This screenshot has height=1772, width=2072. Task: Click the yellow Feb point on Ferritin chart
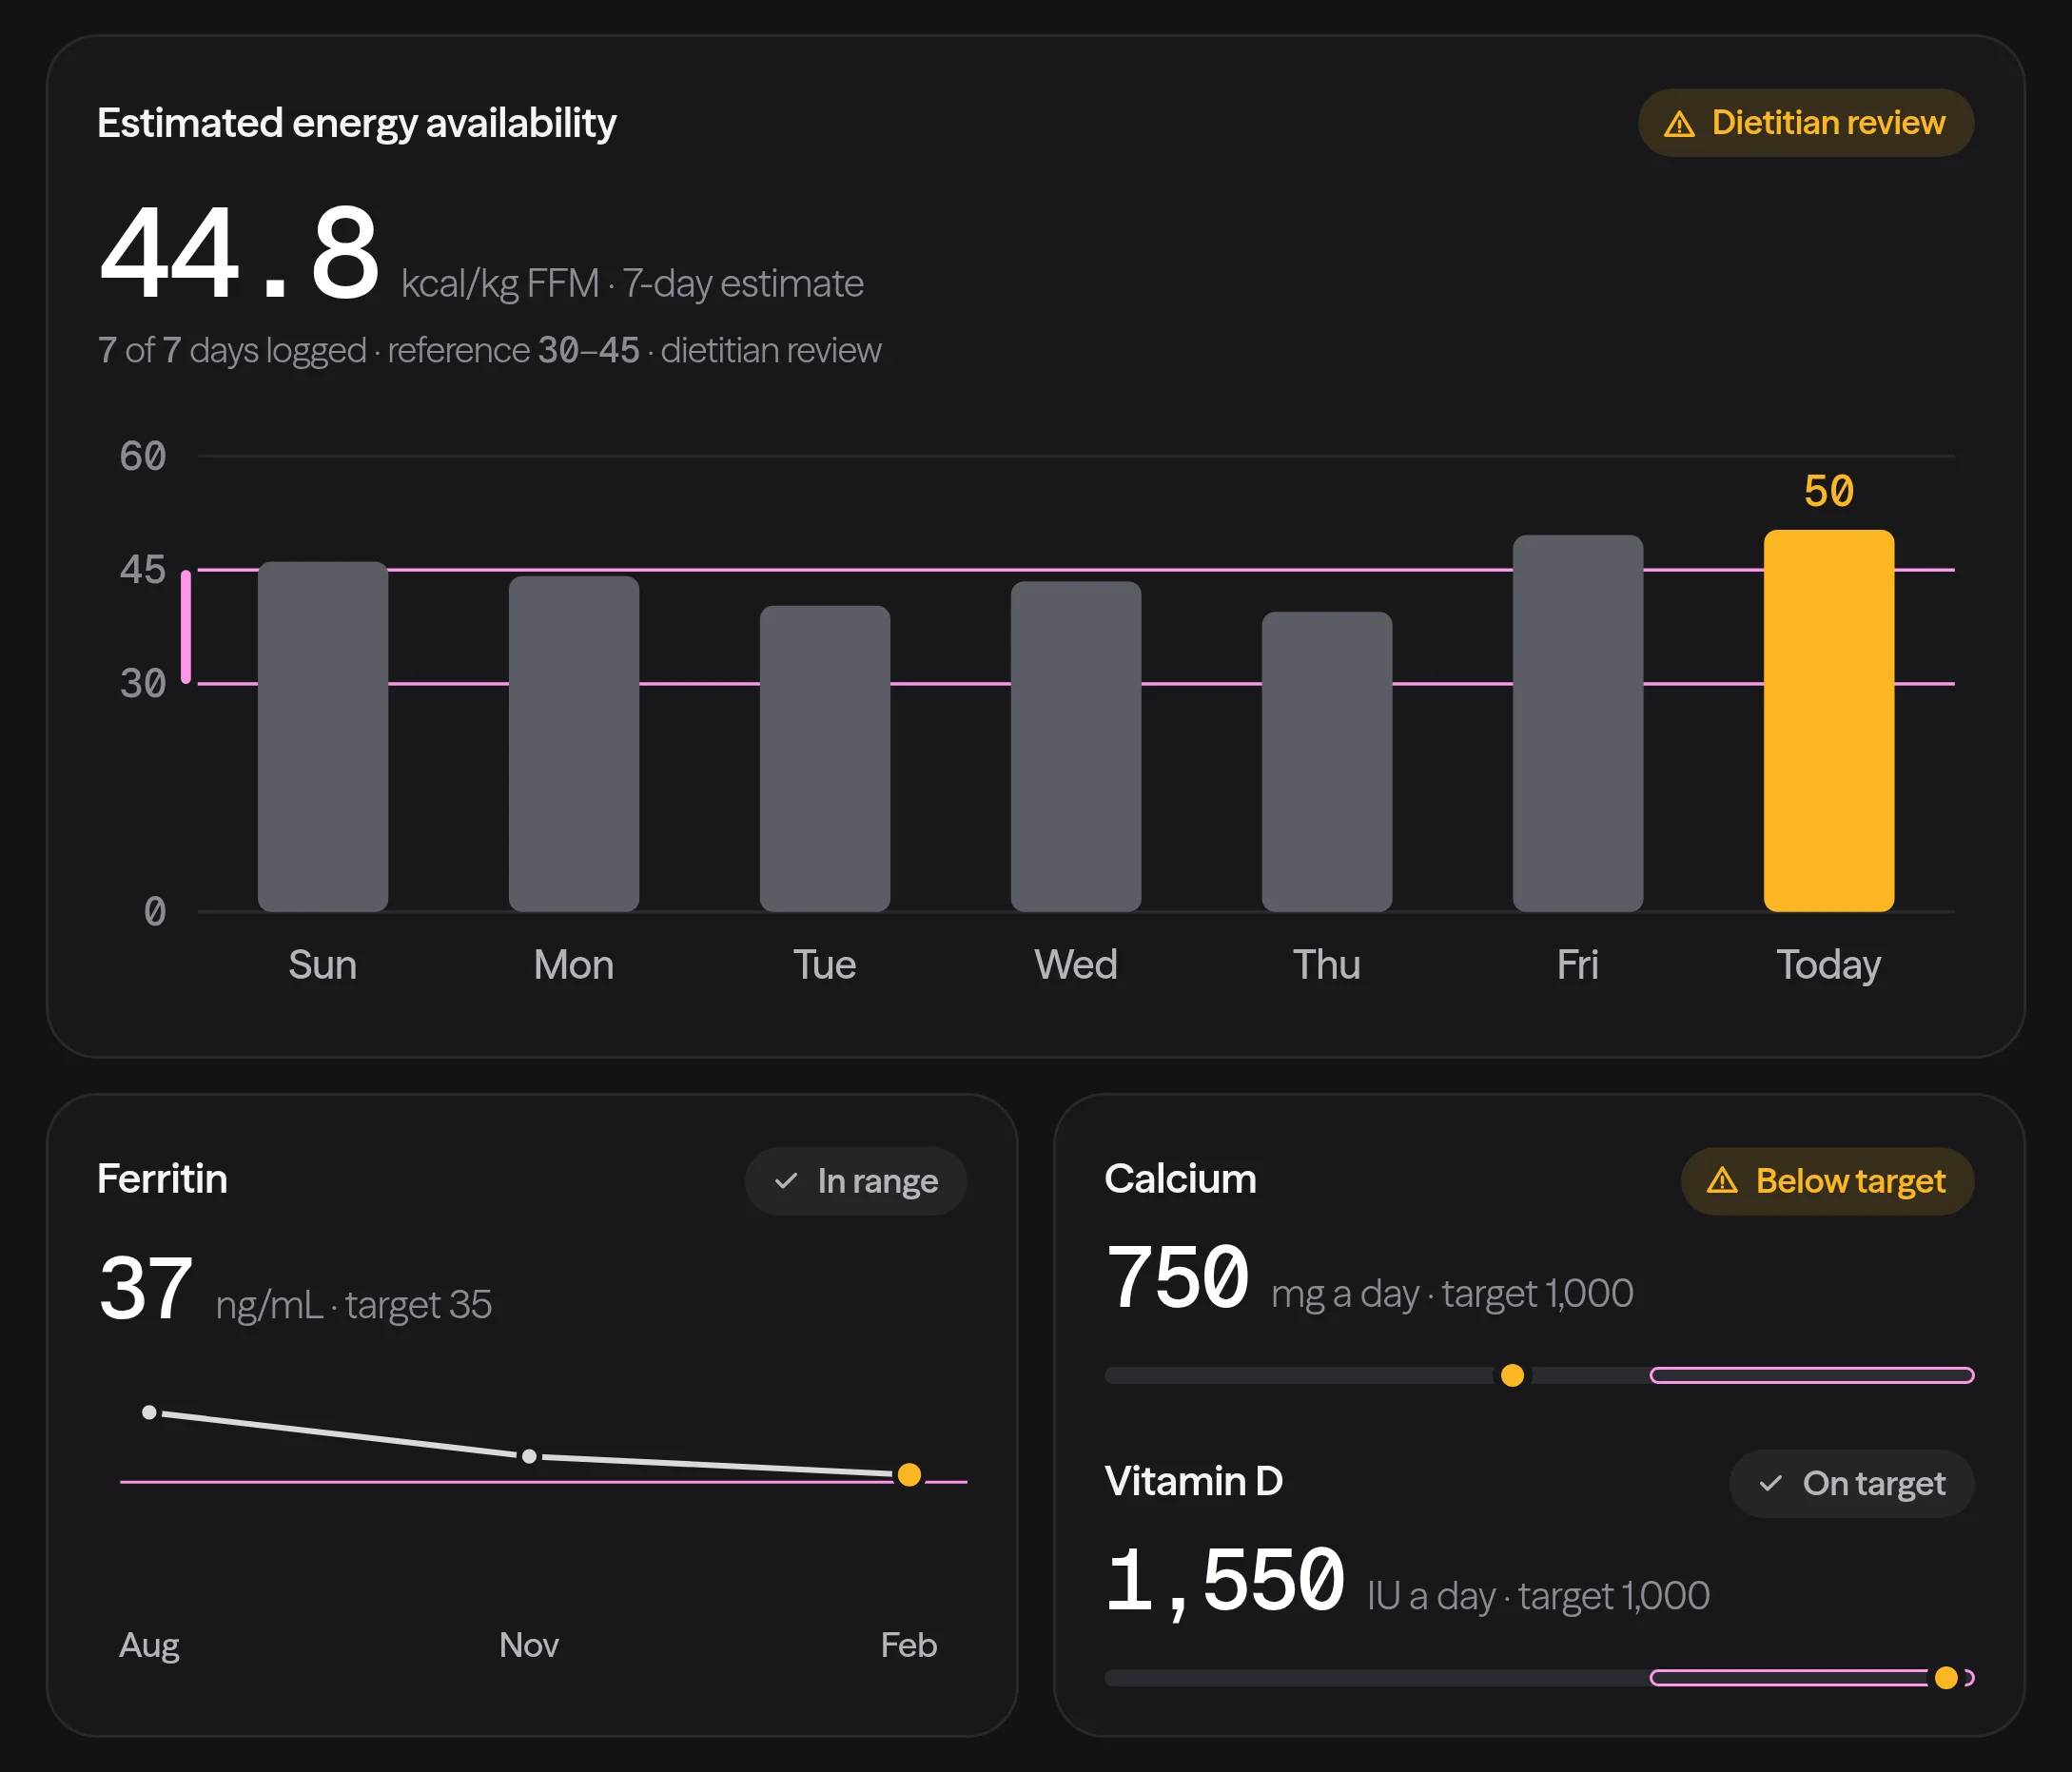pos(909,1474)
